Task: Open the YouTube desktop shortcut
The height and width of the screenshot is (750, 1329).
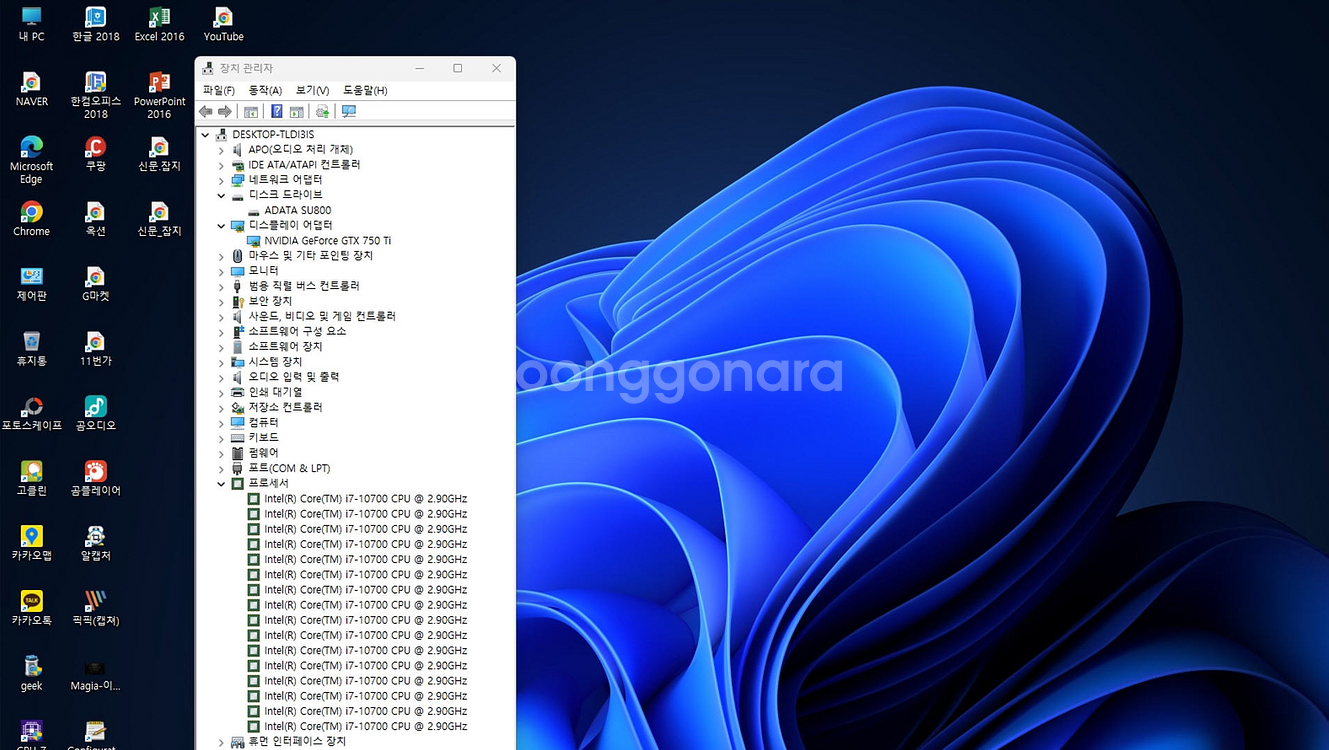Action: click(x=223, y=19)
